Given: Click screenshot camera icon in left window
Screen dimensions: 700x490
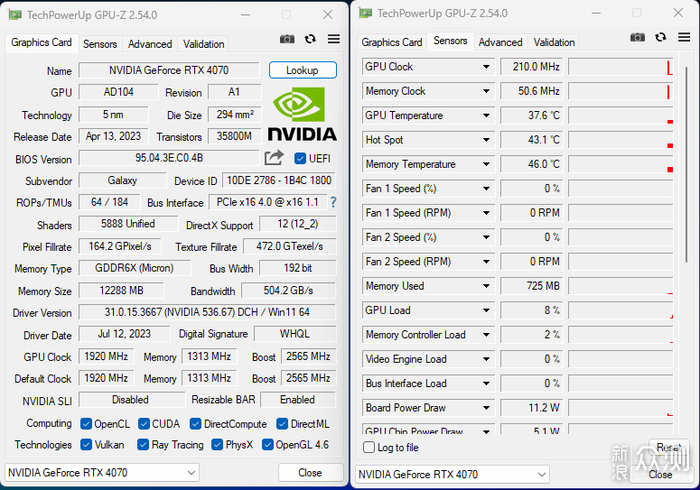Looking at the screenshot, I should [x=287, y=39].
